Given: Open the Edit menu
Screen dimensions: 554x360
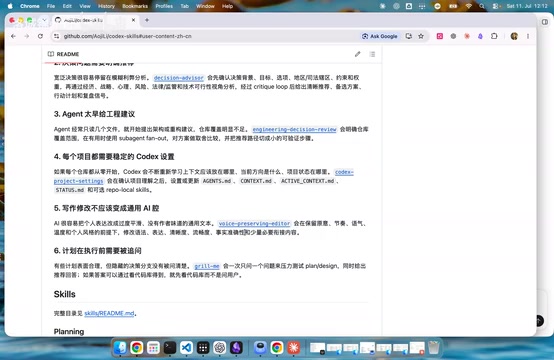Looking at the screenshot, I should click(x=67, y=6).
